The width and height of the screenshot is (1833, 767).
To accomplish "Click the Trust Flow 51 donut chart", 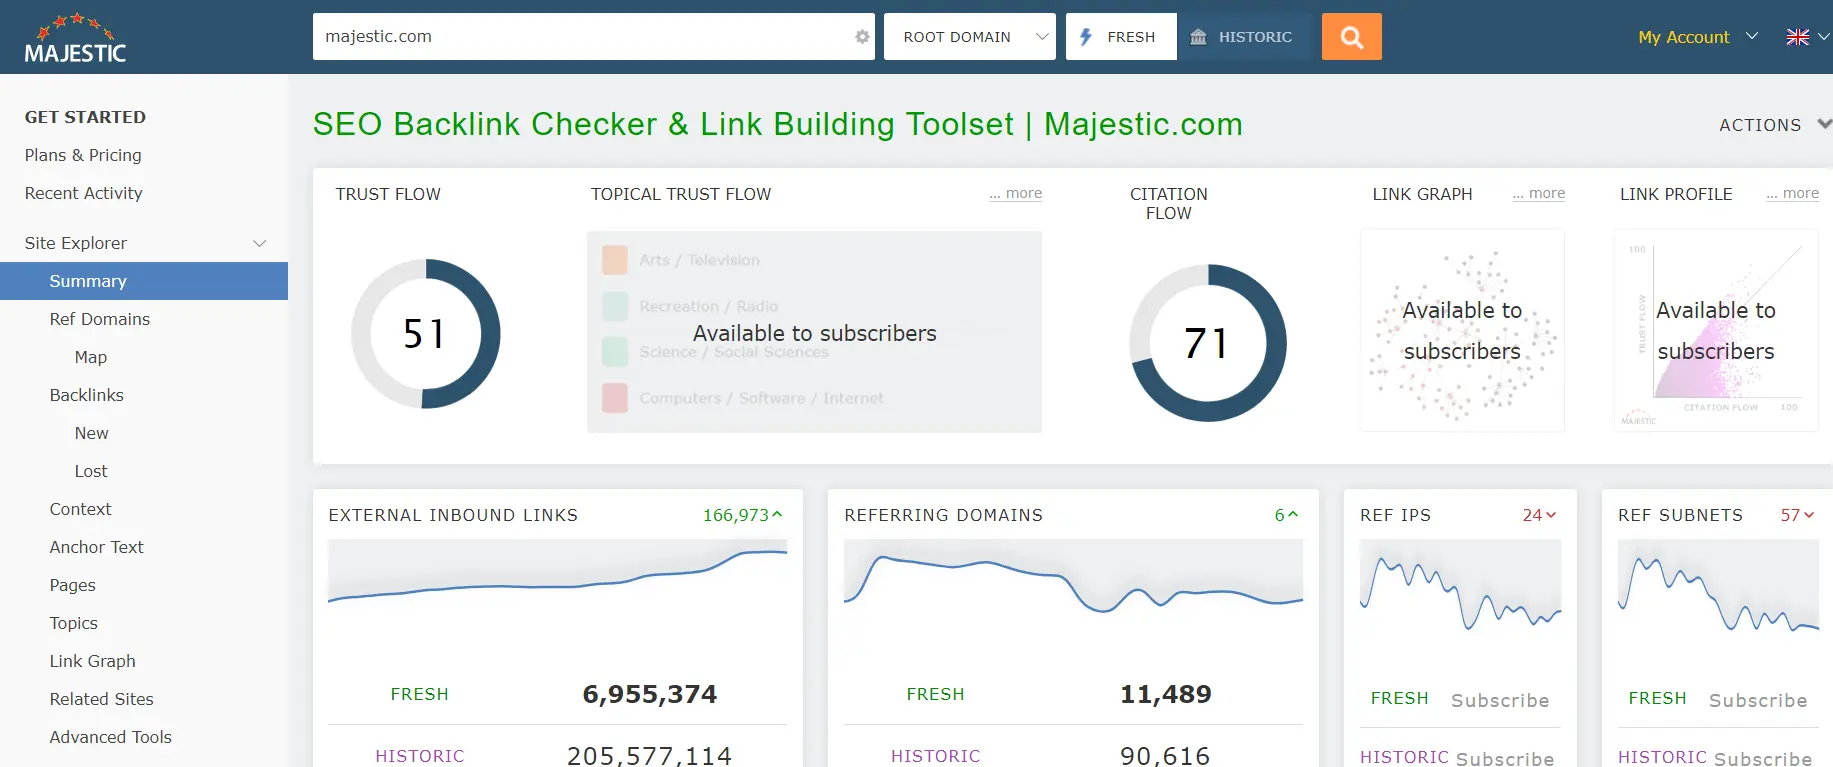I will tap(425, 334).
